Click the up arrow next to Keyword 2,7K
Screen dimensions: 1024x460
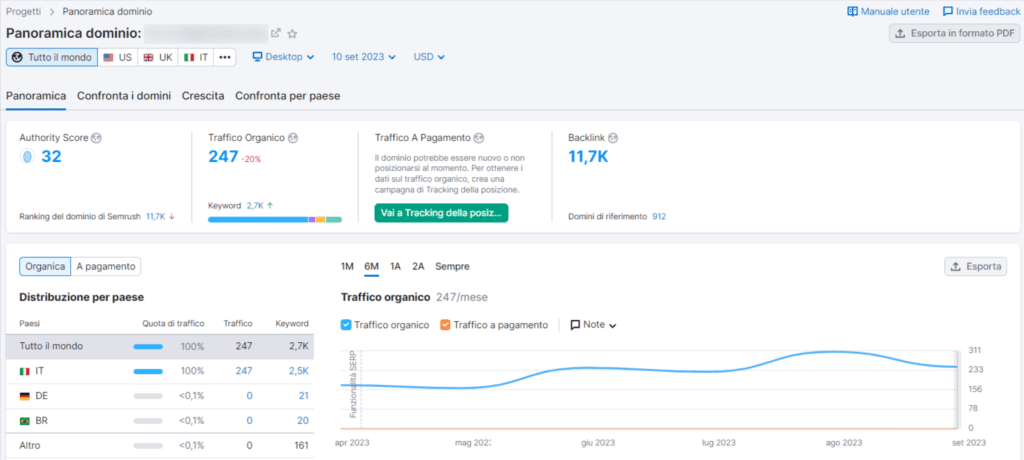(270, 205)
